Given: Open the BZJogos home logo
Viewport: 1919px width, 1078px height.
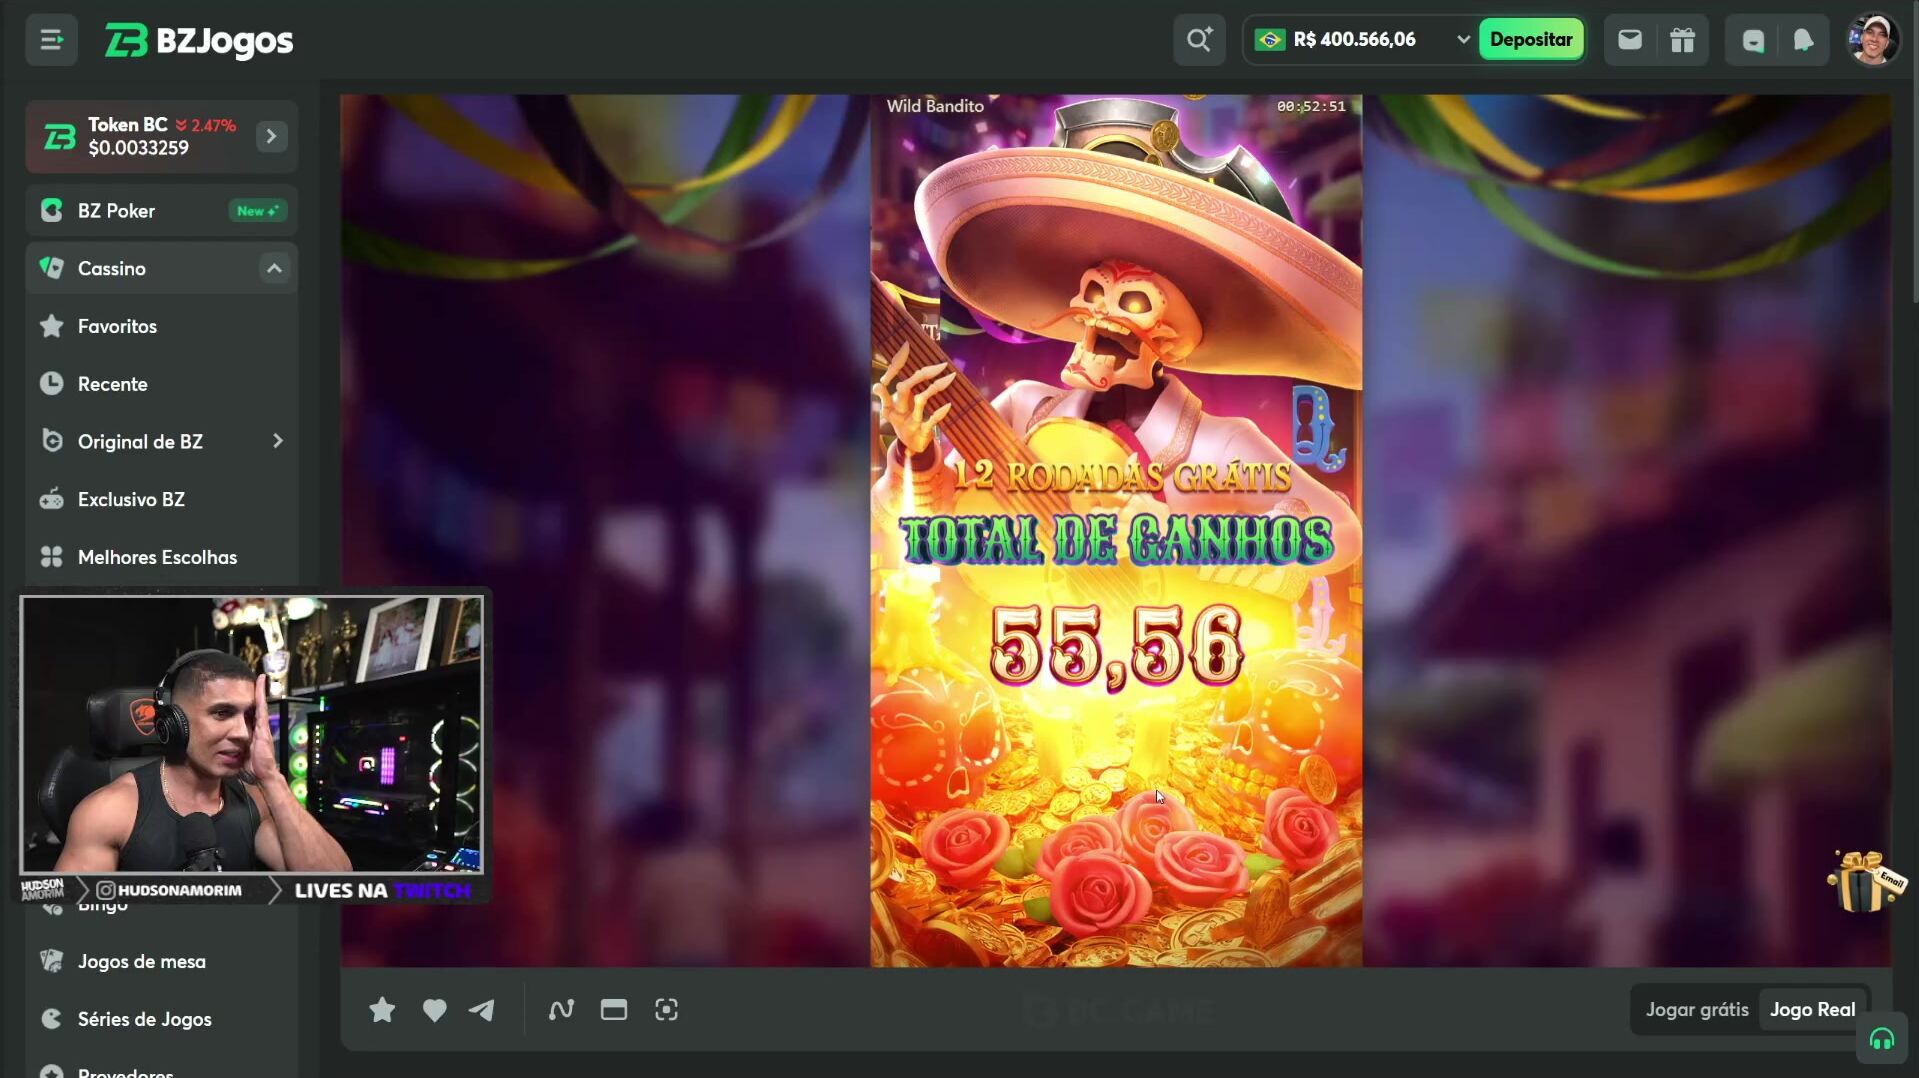Looking at the screenshot, I should [199, 40].
